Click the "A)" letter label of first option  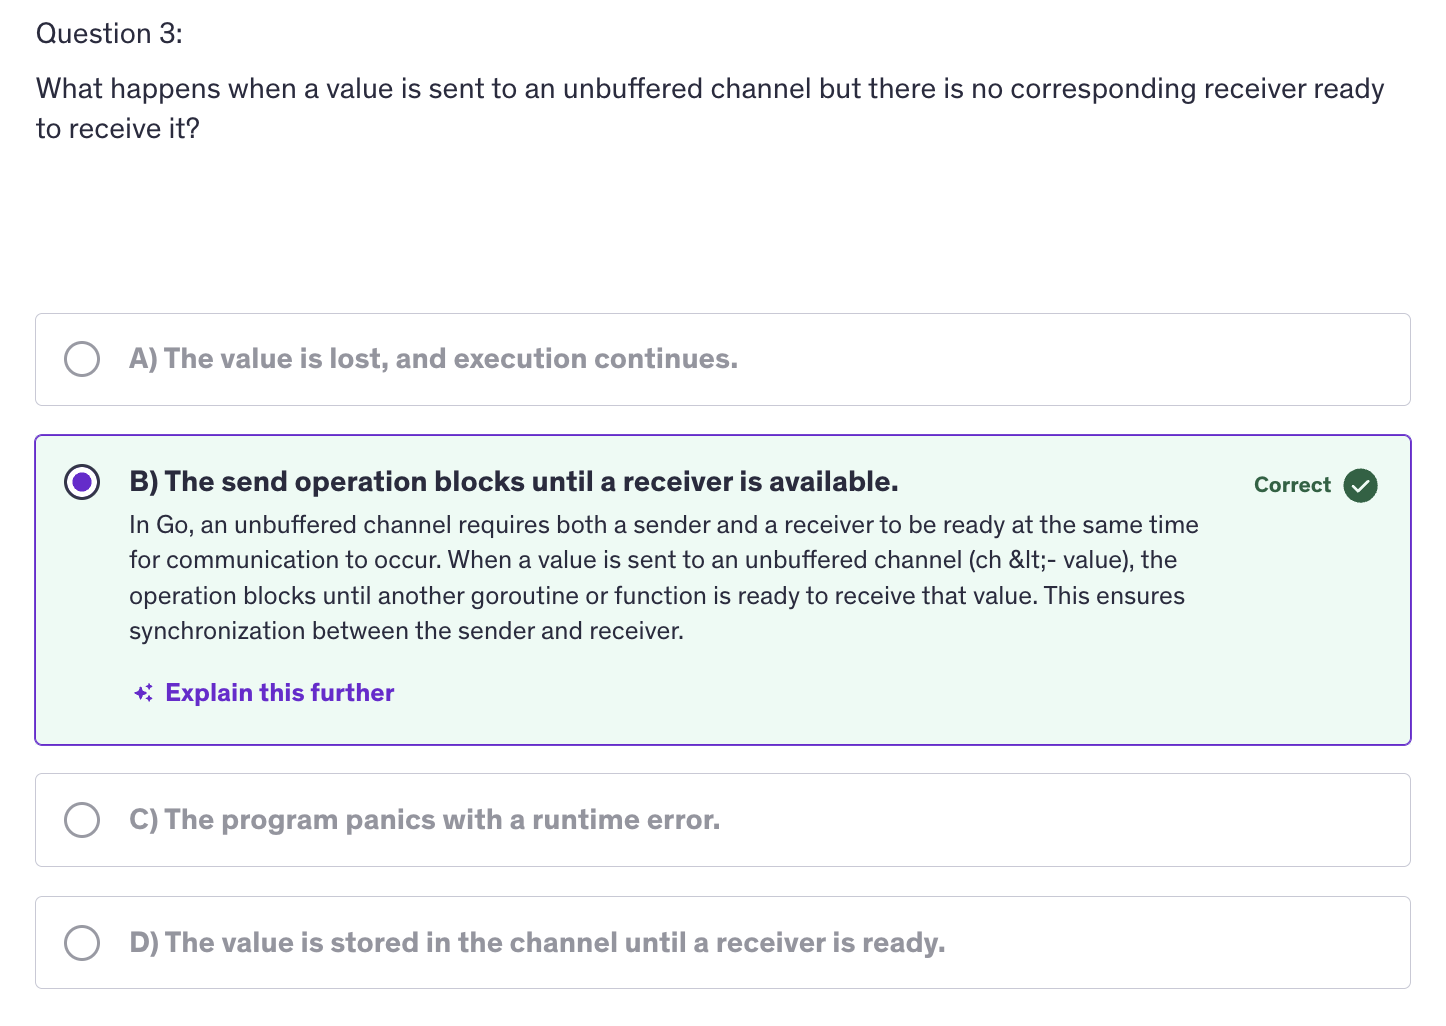click(x=143, y=359)
